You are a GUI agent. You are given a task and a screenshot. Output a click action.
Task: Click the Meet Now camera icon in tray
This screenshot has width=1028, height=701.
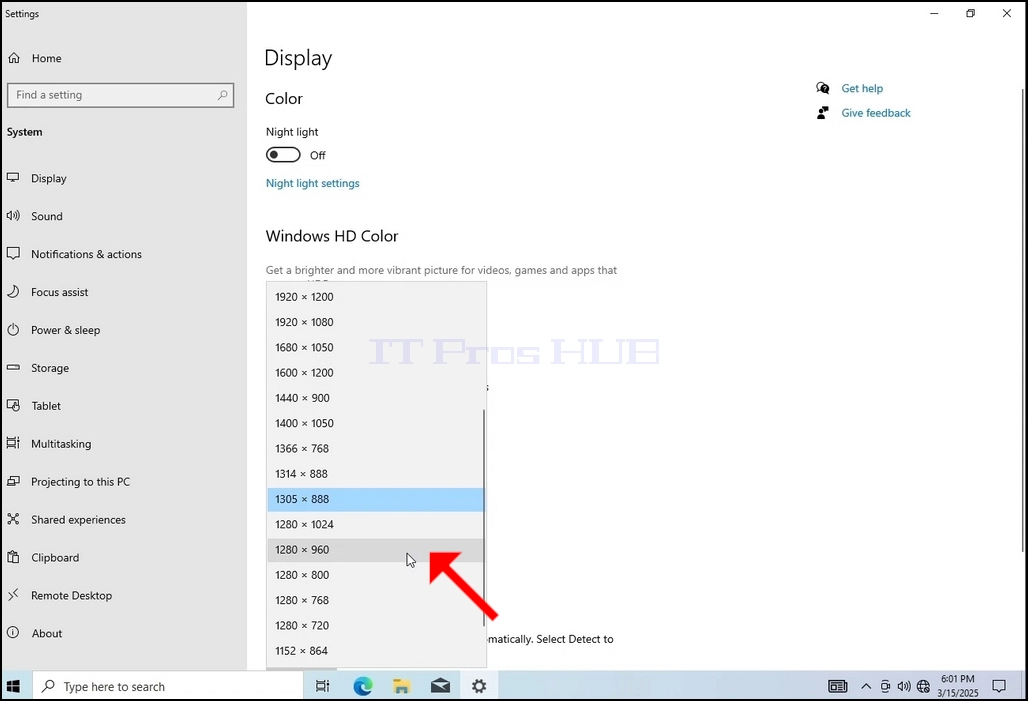(x=885, y=687)
